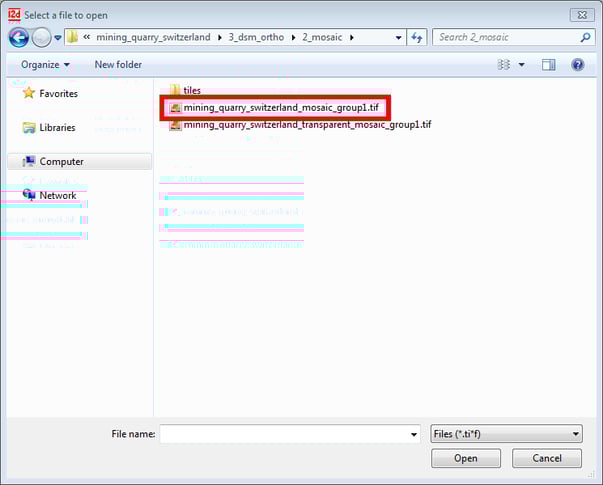This screenshot has height=485, width=603.
Task: Expand the File name history dropdown arrow
Action: (x=413, y=434)
